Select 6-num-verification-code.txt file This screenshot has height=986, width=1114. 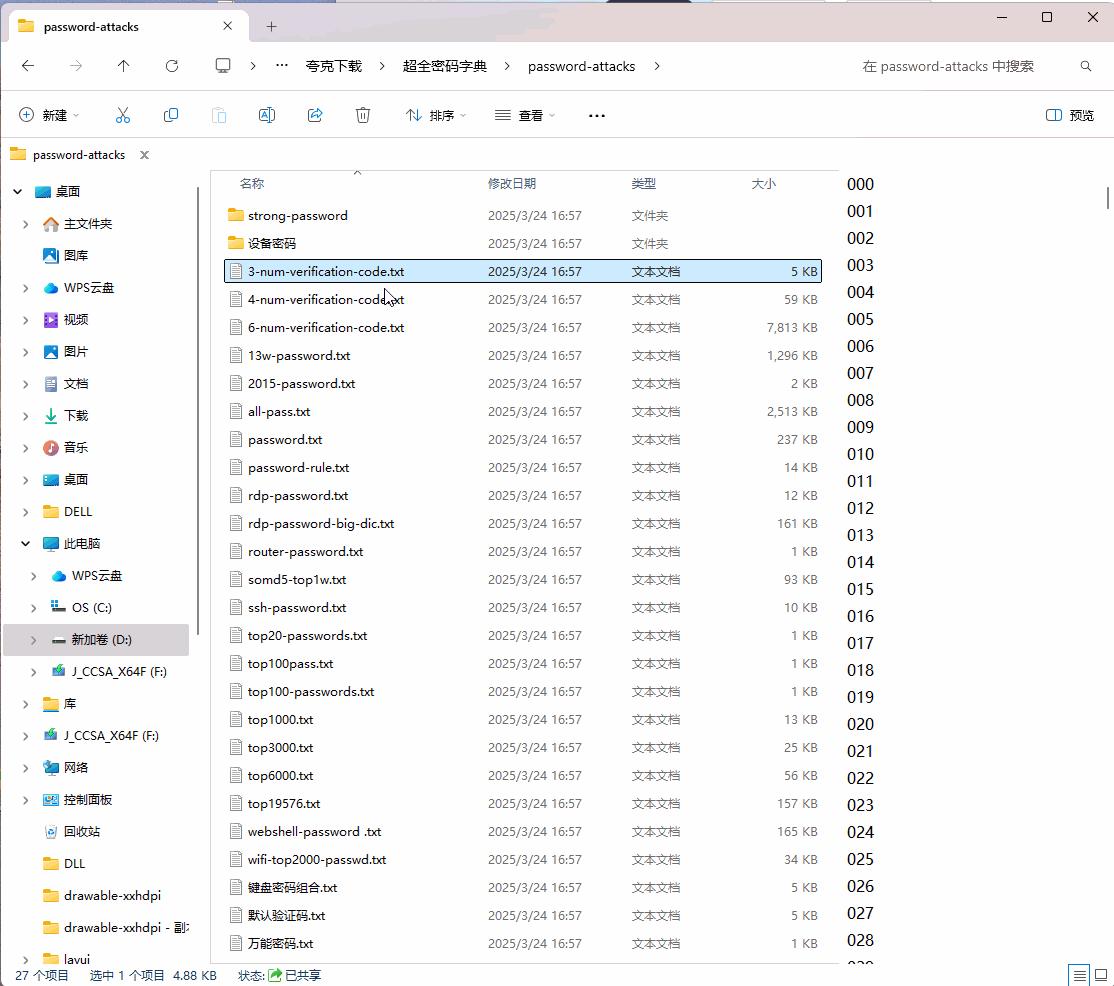click(523, 327)
